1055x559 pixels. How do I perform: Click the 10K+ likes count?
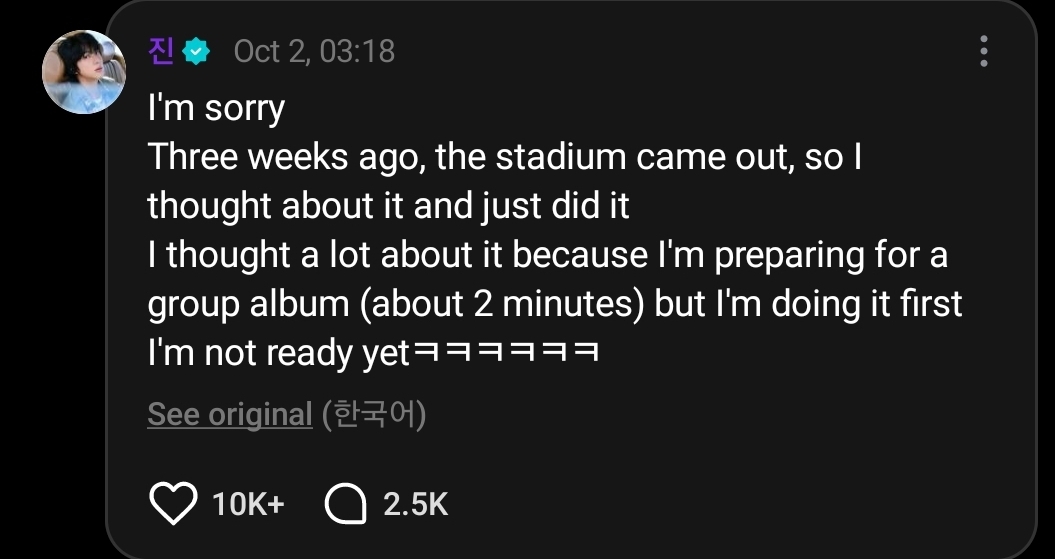(x=248, y=504)
